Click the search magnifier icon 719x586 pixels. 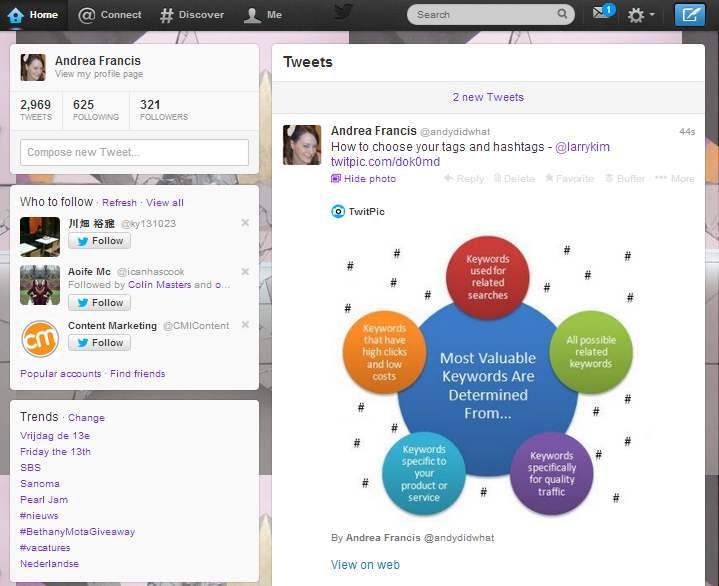(562, 14)
